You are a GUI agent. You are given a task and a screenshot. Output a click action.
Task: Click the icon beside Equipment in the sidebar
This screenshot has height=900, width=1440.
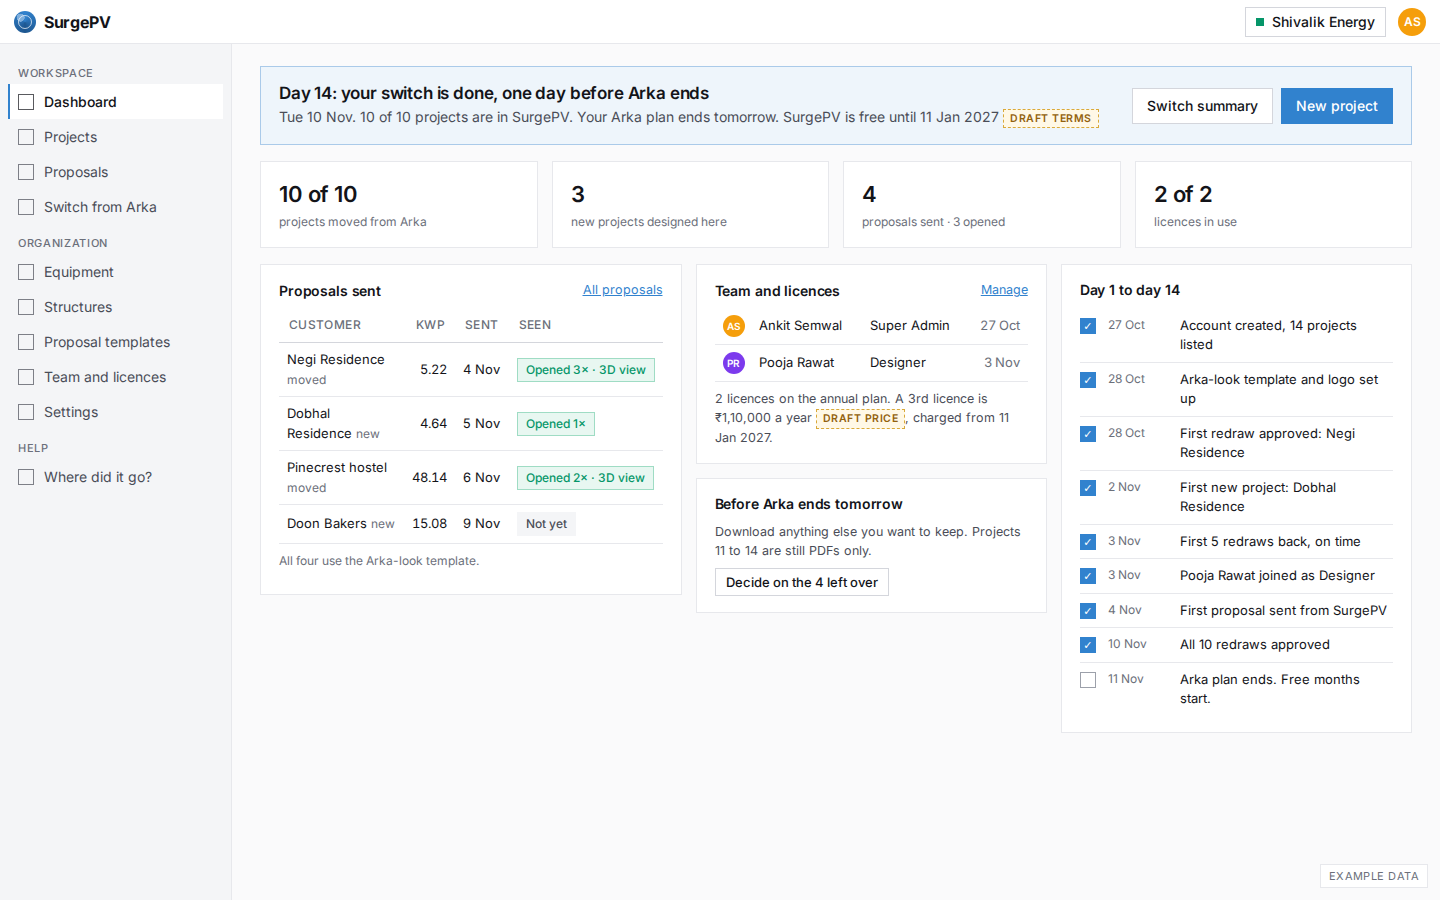coord(26,272)
